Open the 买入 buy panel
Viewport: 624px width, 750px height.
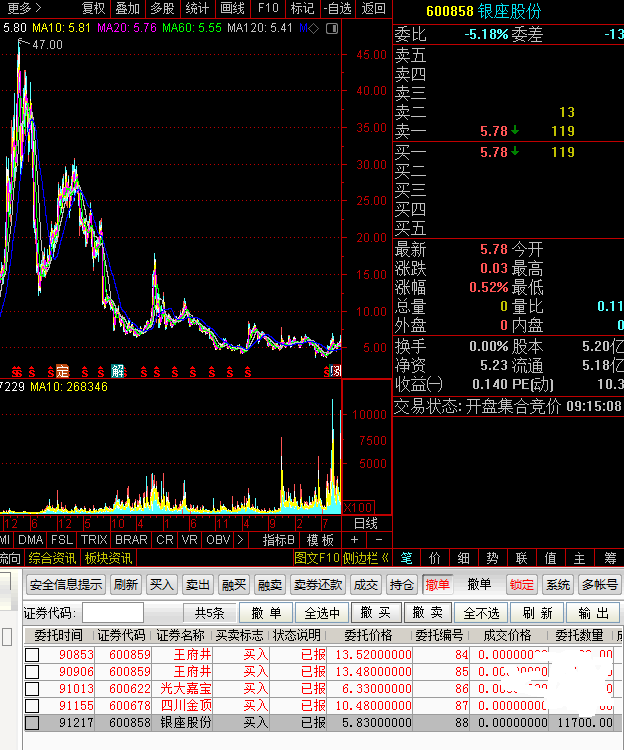pos(162,585)
